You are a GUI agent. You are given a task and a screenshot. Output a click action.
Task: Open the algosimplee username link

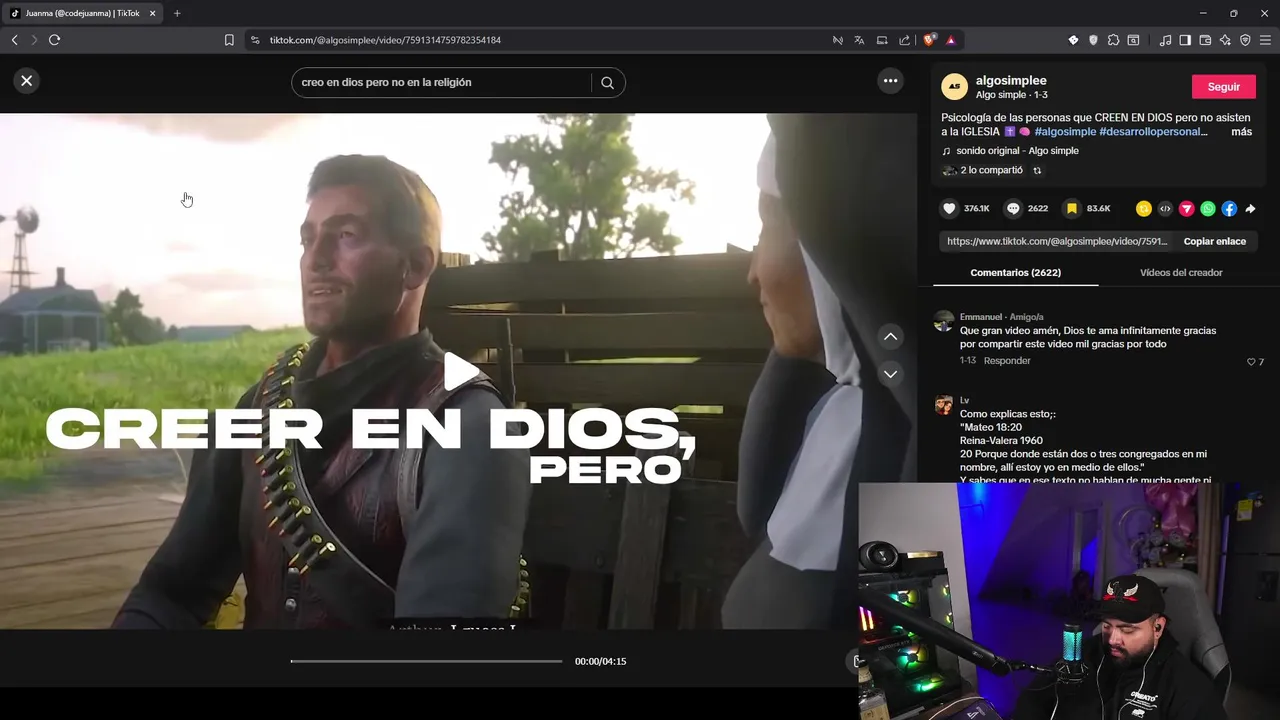(1011, 80)
